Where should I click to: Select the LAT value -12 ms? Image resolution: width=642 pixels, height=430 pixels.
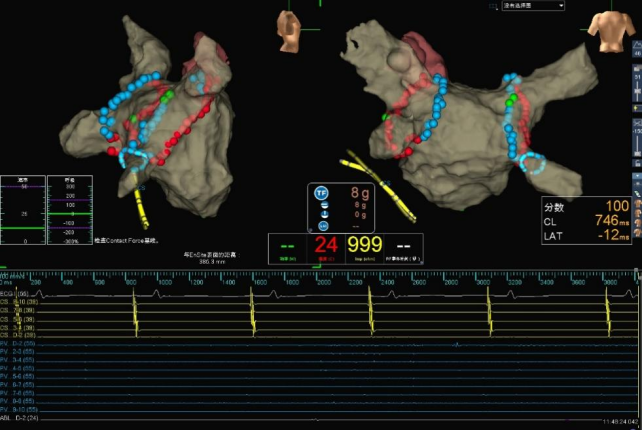(613, 235)
